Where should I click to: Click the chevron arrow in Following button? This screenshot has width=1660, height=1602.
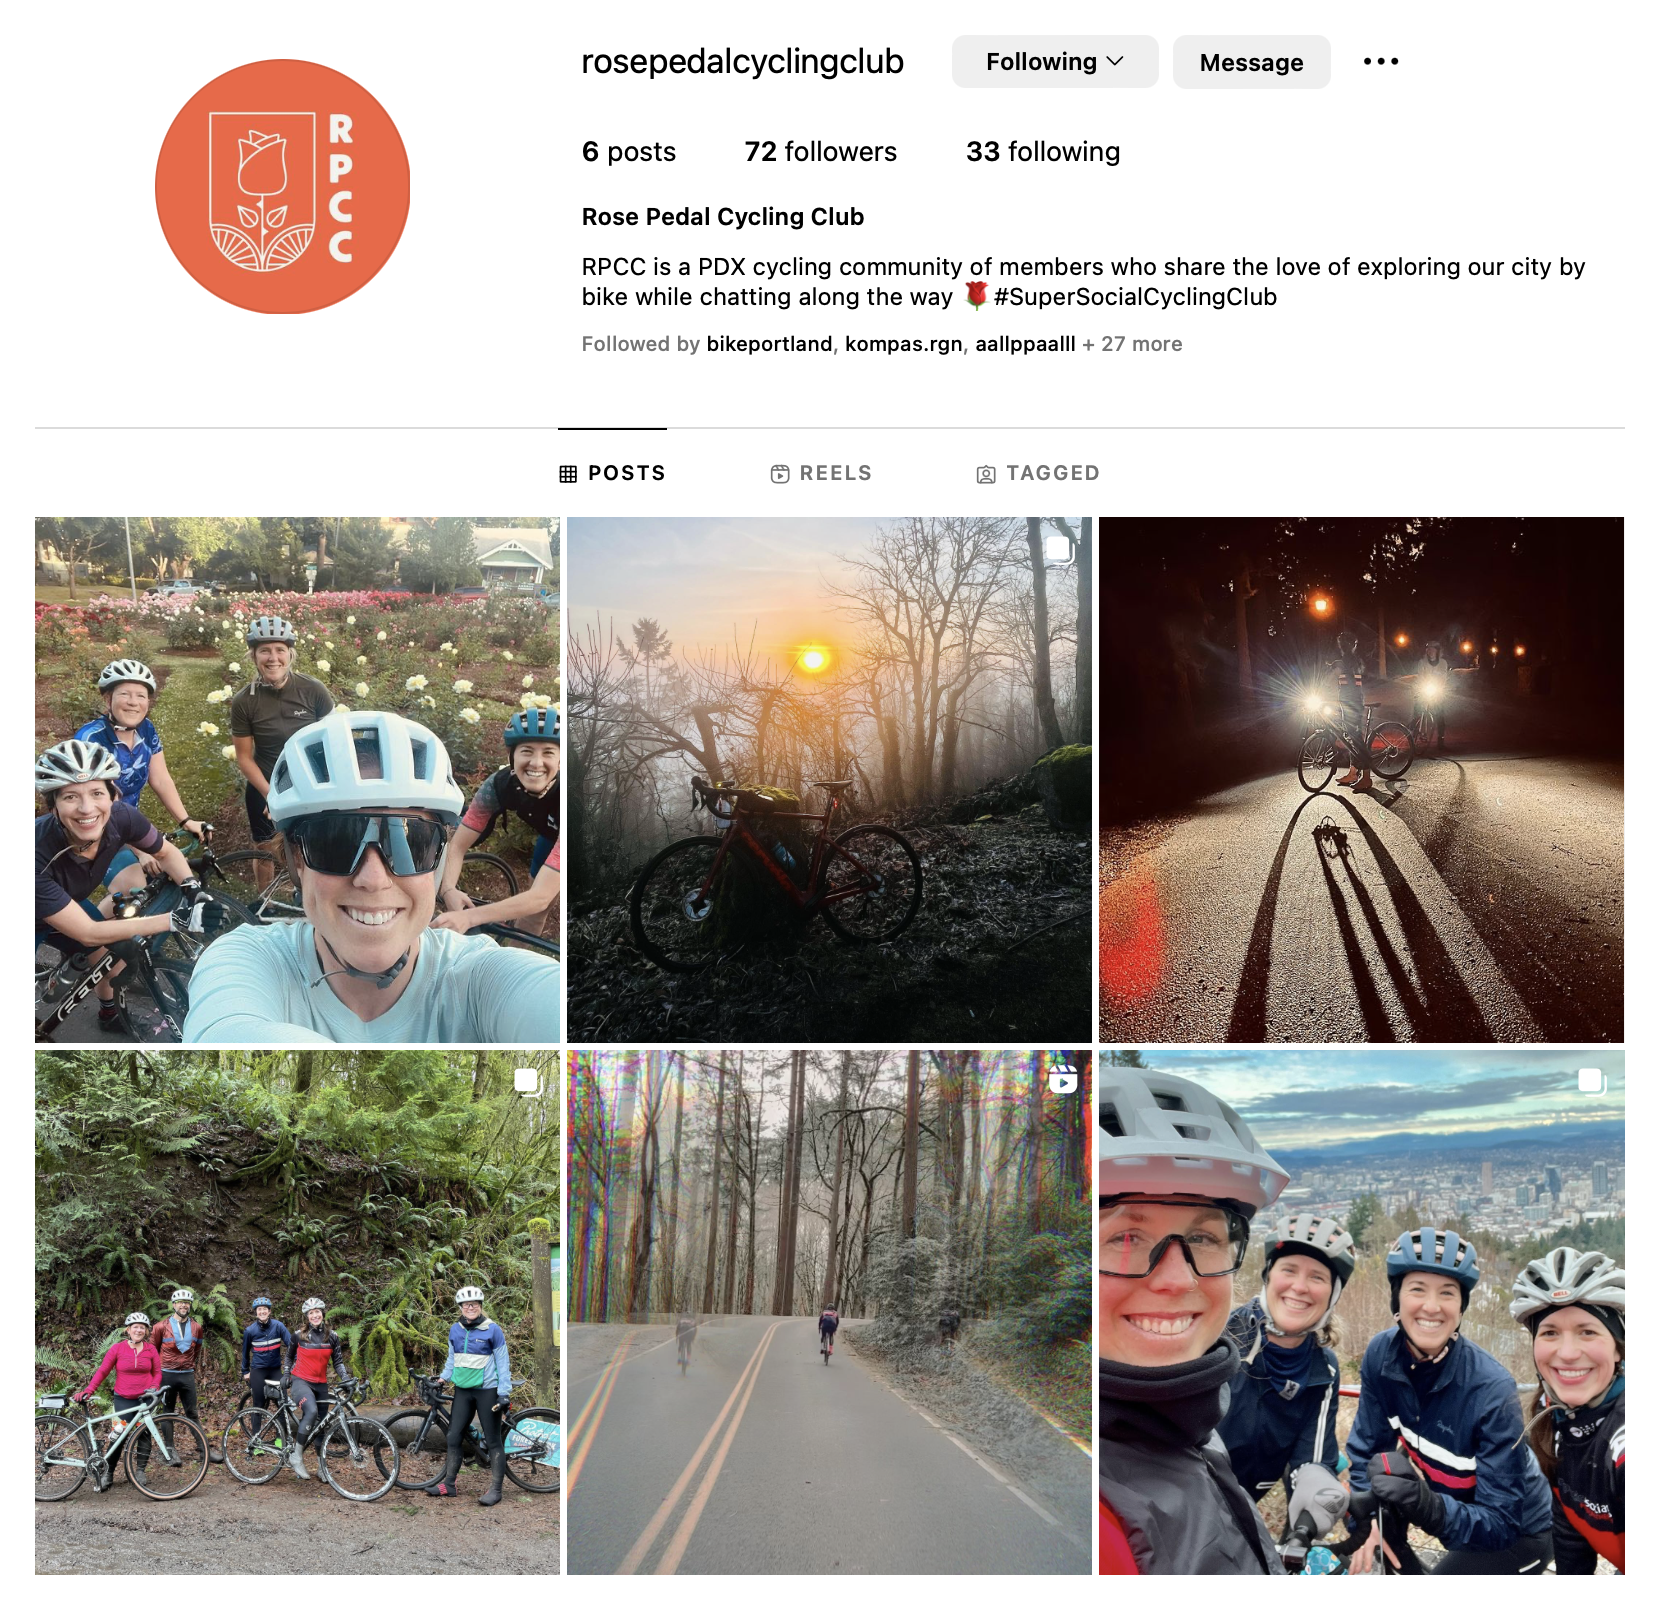pyautogui.click(x=1116, y=62)
